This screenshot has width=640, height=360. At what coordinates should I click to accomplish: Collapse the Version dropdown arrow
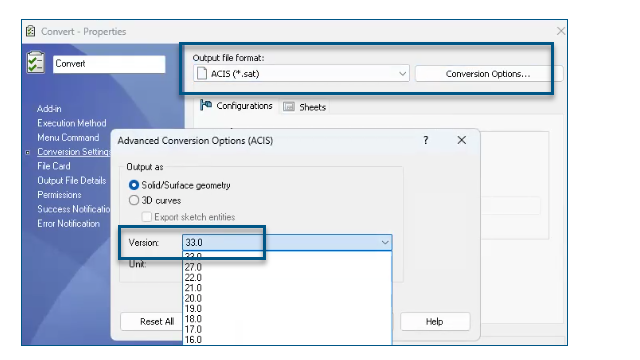(385, 242)
